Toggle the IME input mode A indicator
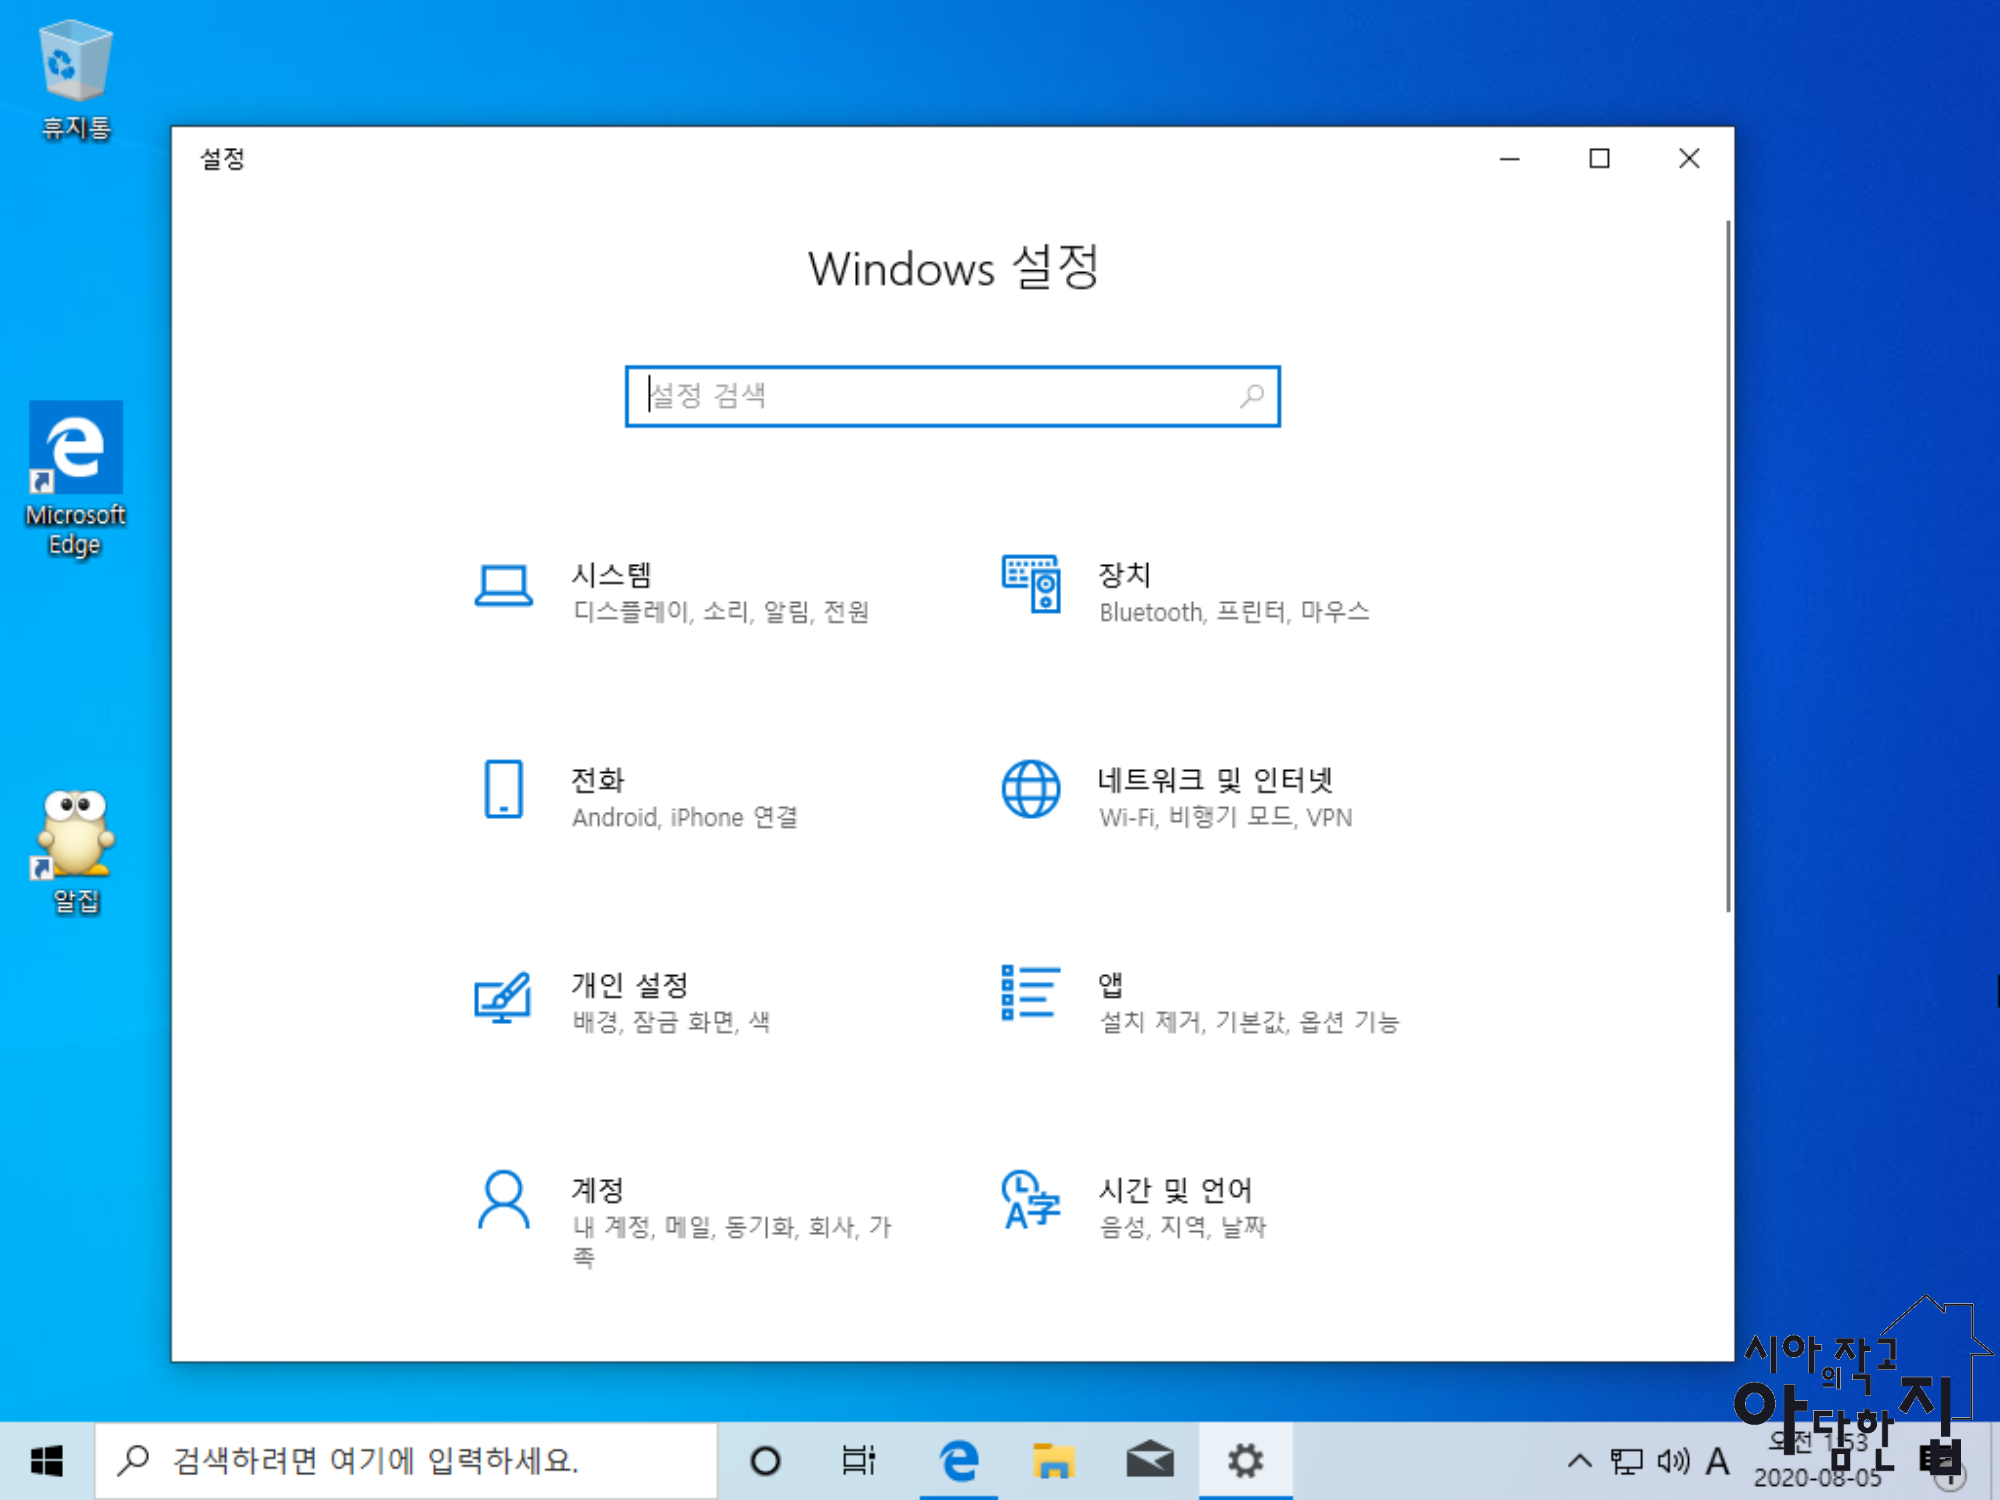The width and height of the screenshot is (2000, 1500). pos(1718,1461)
